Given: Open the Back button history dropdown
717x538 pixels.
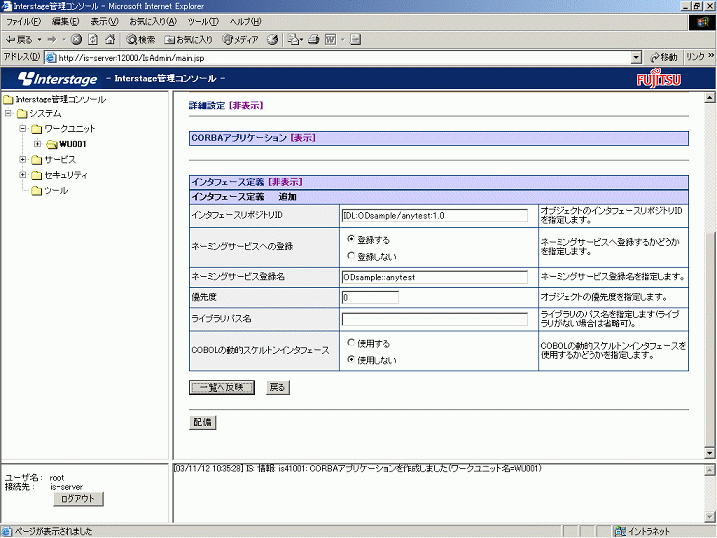Looking at the screenshot, I should pos(39,40).
